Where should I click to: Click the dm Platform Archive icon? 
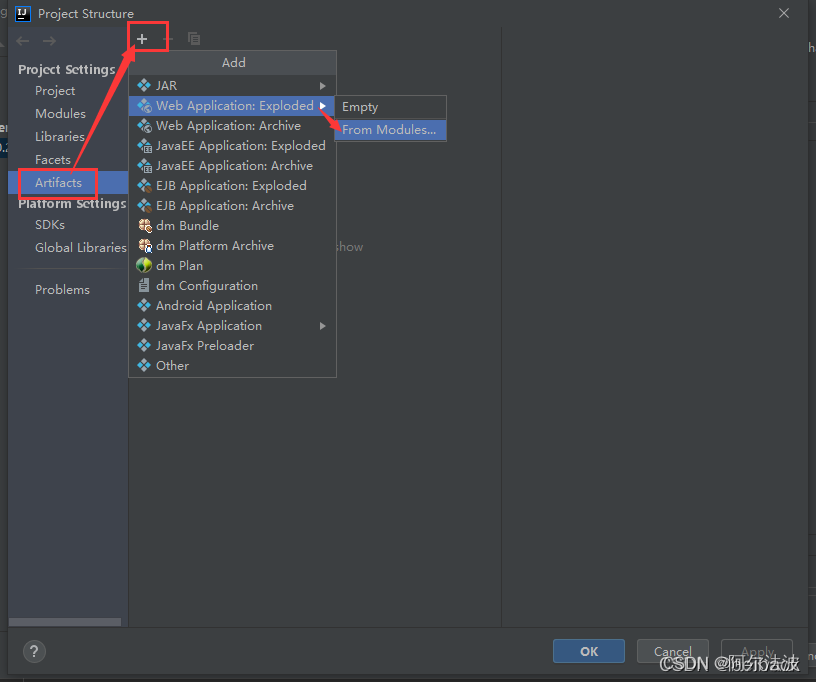pyautogui.click(x=145, y=246)
